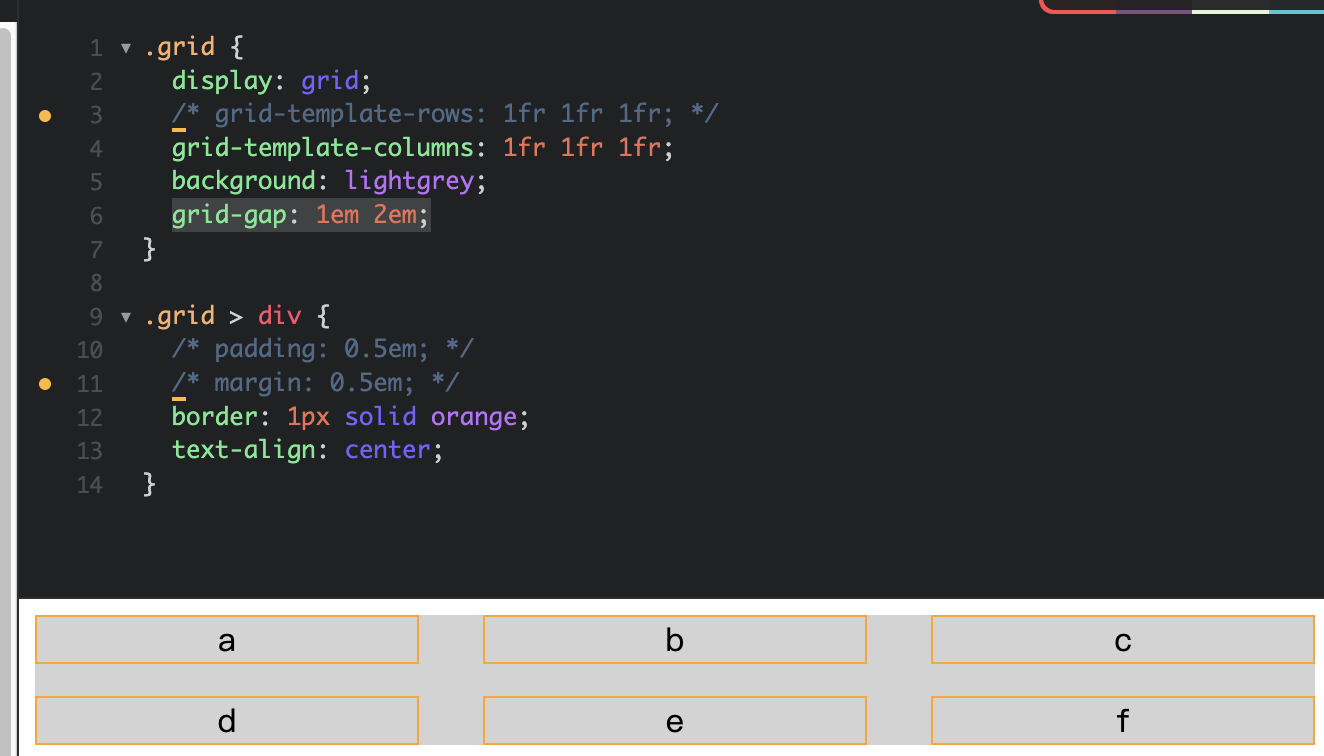Click grid cell labeled f

pos(1123,721)
